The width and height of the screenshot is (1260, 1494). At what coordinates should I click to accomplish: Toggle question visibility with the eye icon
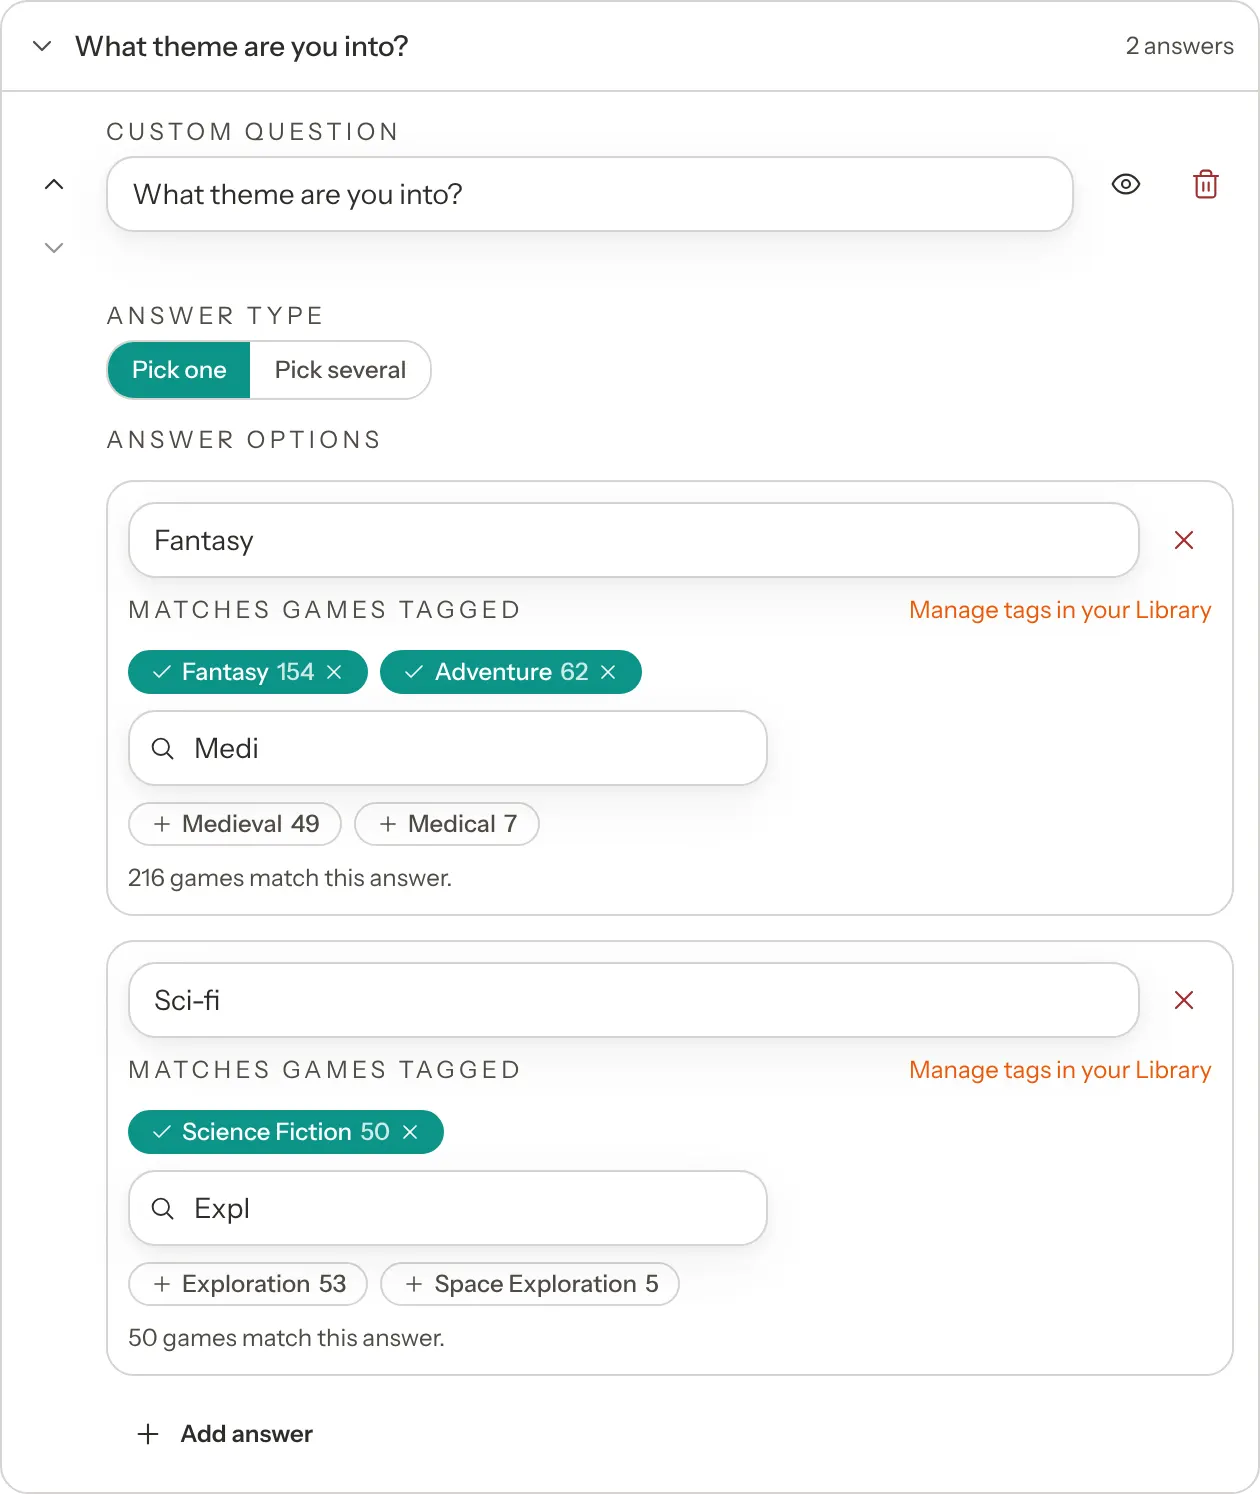pos(1126,184)
